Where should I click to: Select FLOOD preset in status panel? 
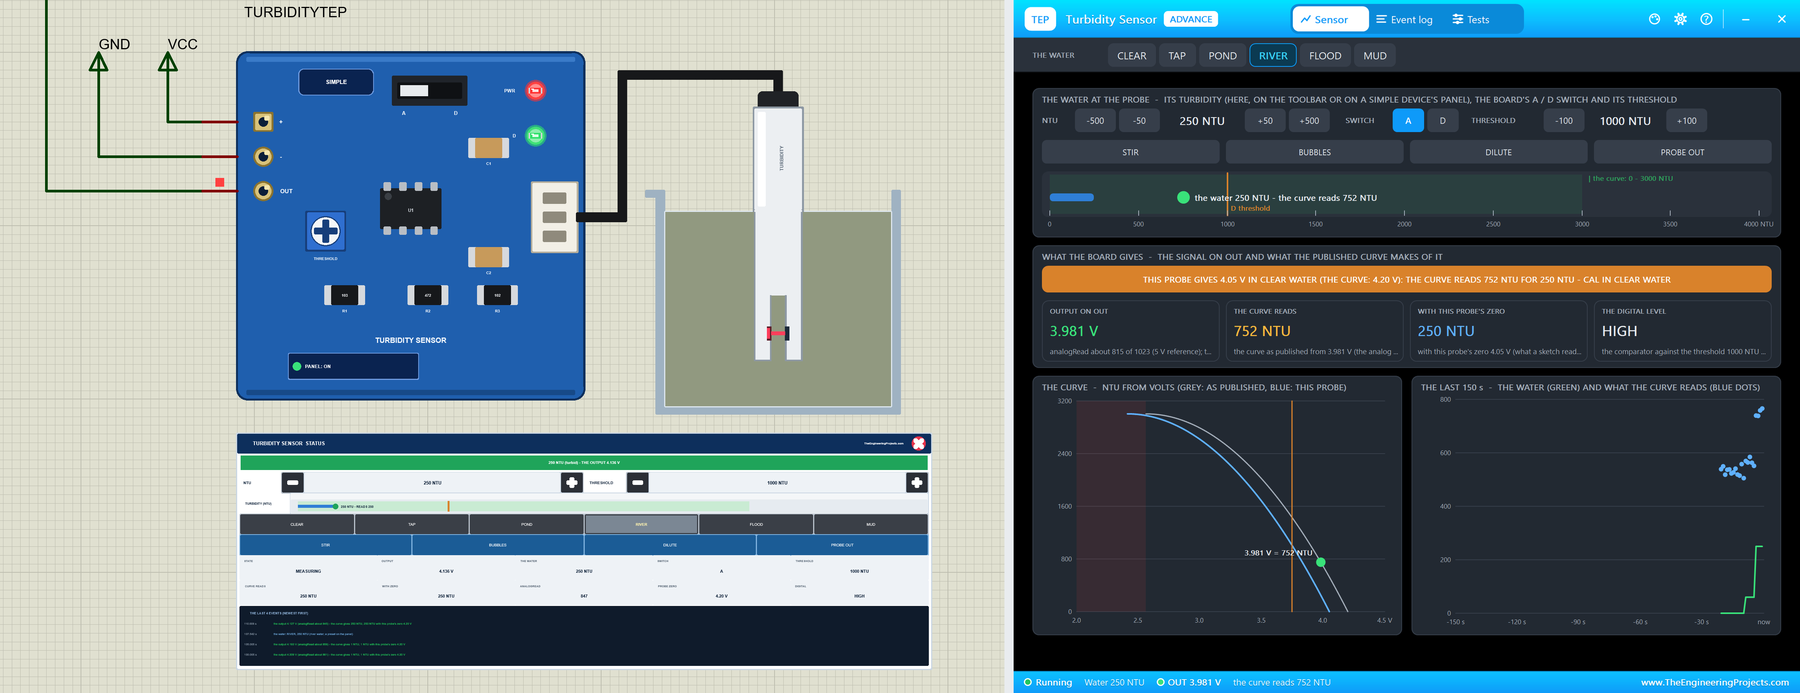click(x=756, y=524)
